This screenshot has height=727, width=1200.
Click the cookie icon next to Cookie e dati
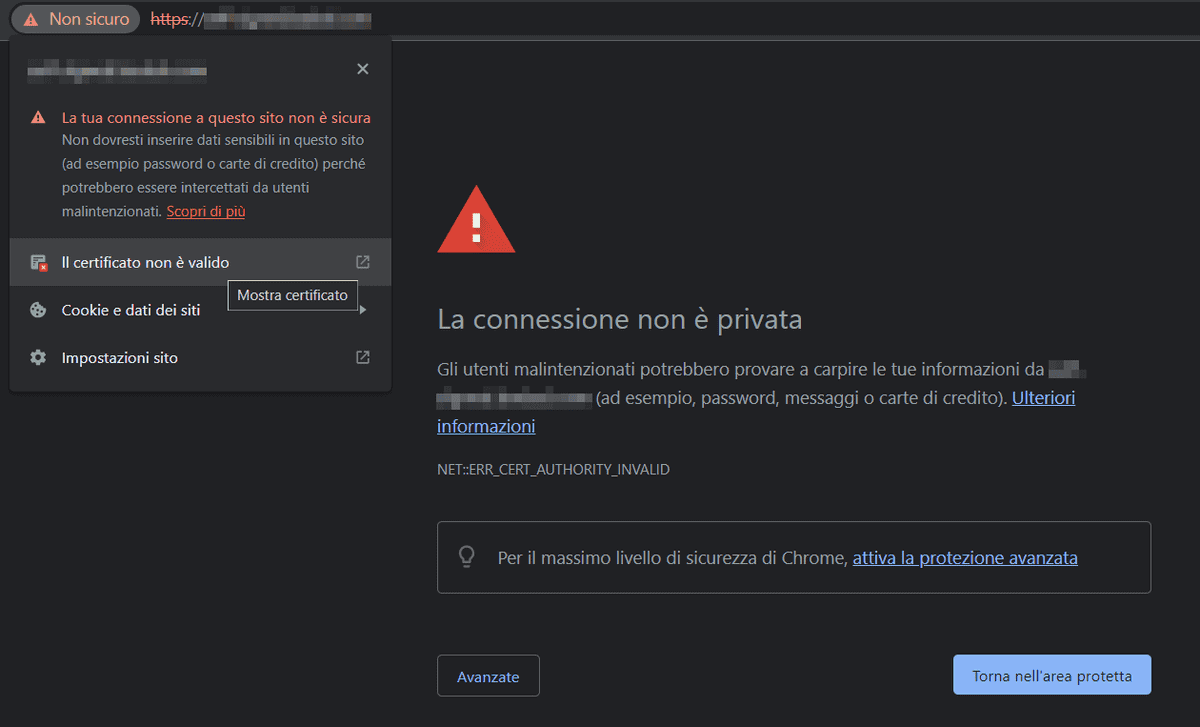click(37, 310)
